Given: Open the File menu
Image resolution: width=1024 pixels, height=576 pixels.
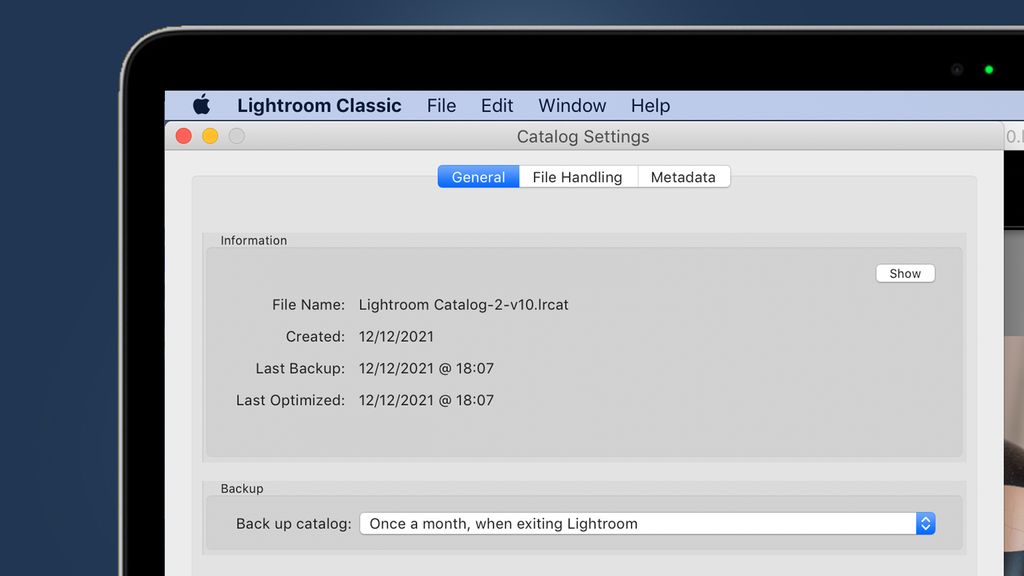Looking at the screenshot, I should tap(441, 105).
